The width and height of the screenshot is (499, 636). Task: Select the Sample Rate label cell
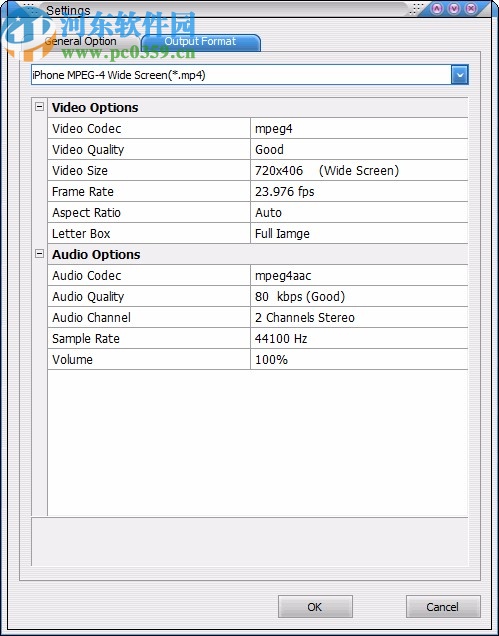click(x=149, y=339)
